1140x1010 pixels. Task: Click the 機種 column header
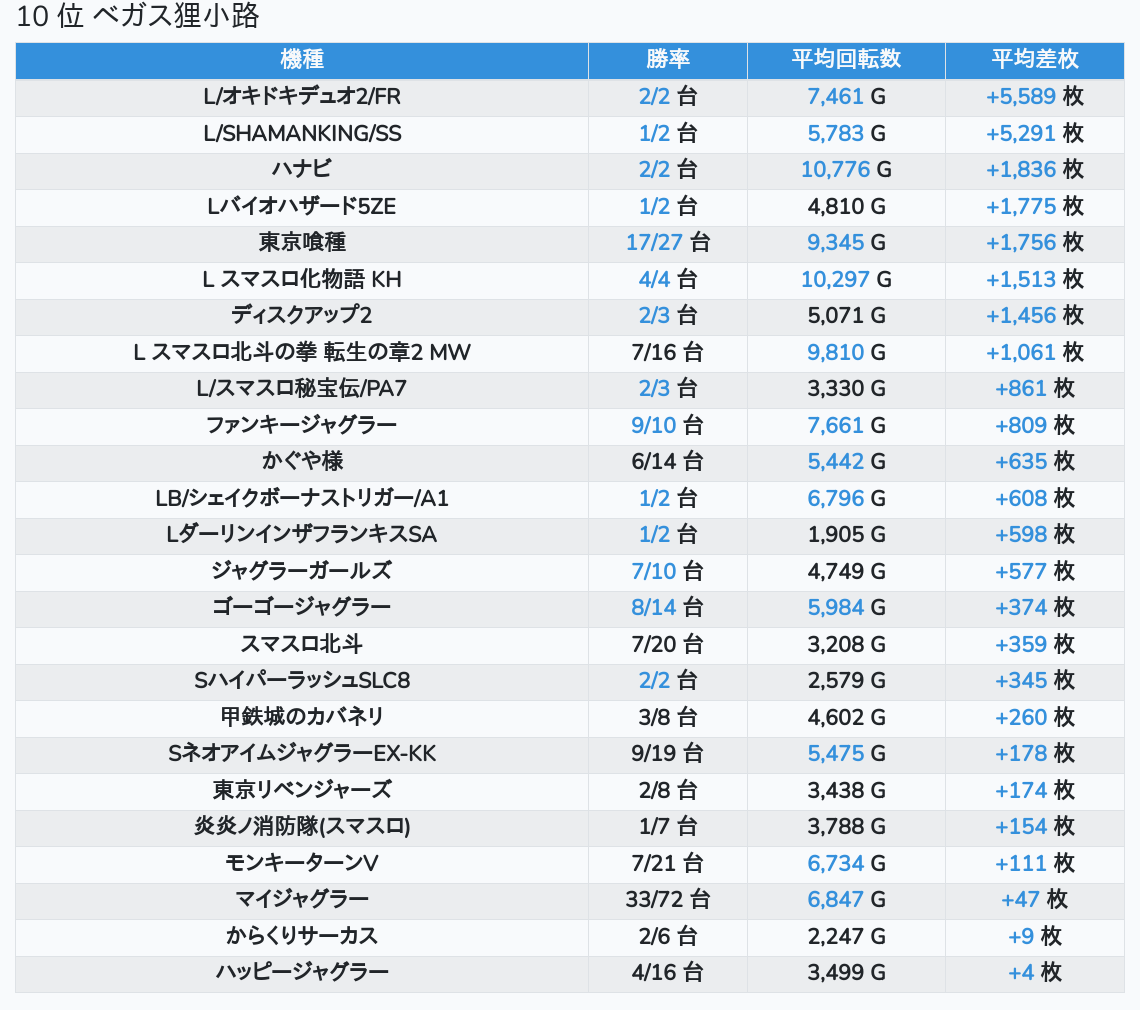click(x=302, y=60)
